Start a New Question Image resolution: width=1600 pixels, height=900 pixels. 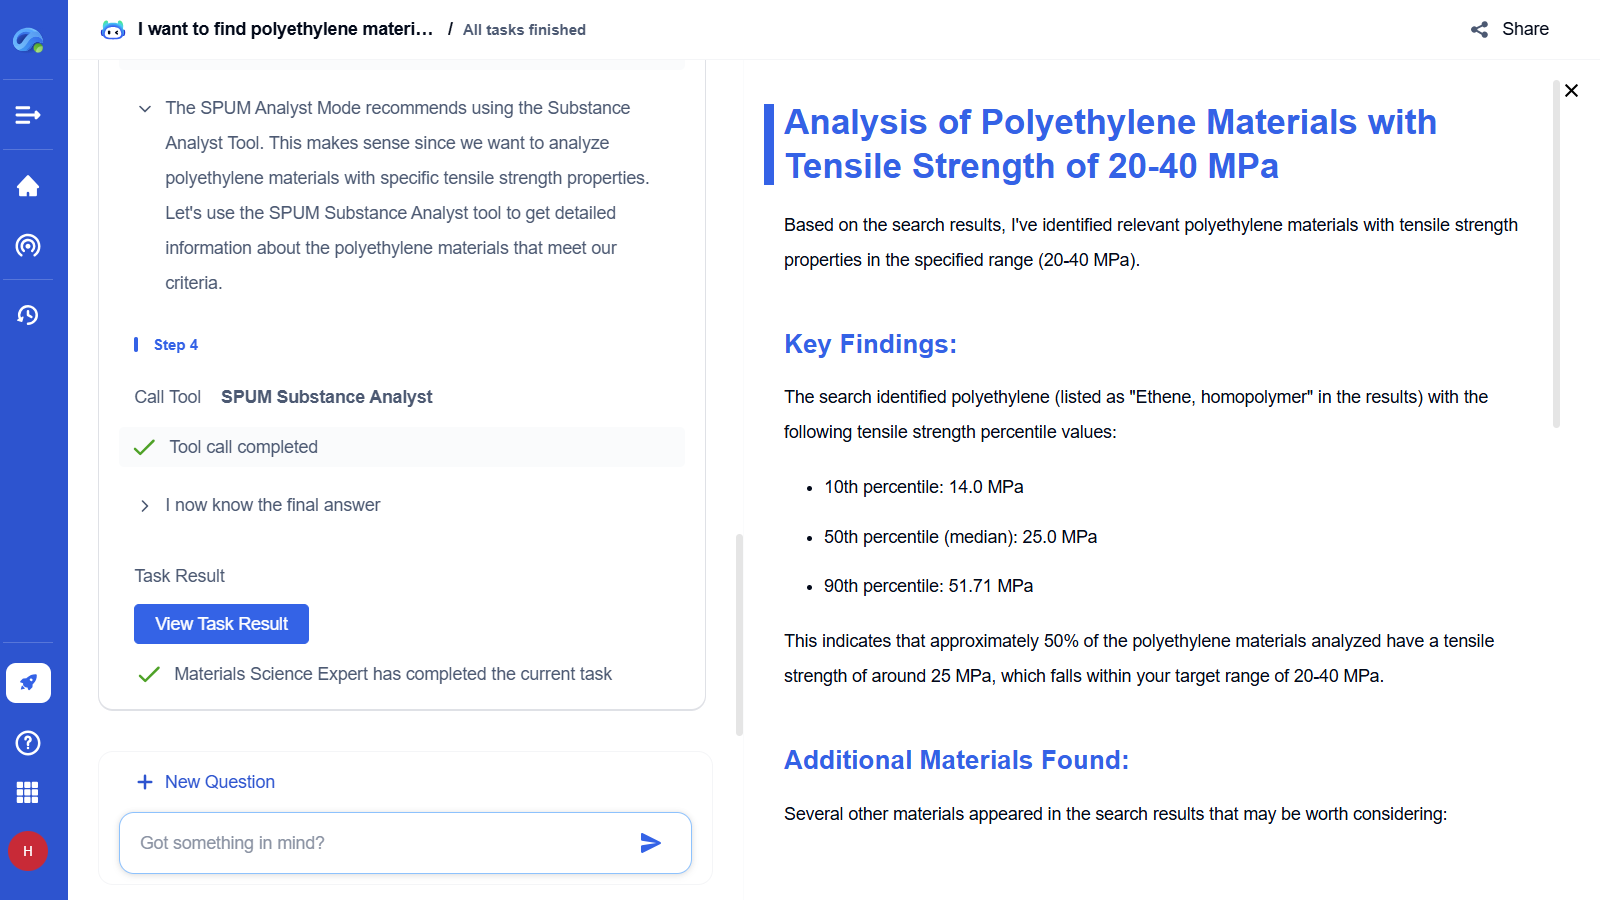tap(206, 782)
